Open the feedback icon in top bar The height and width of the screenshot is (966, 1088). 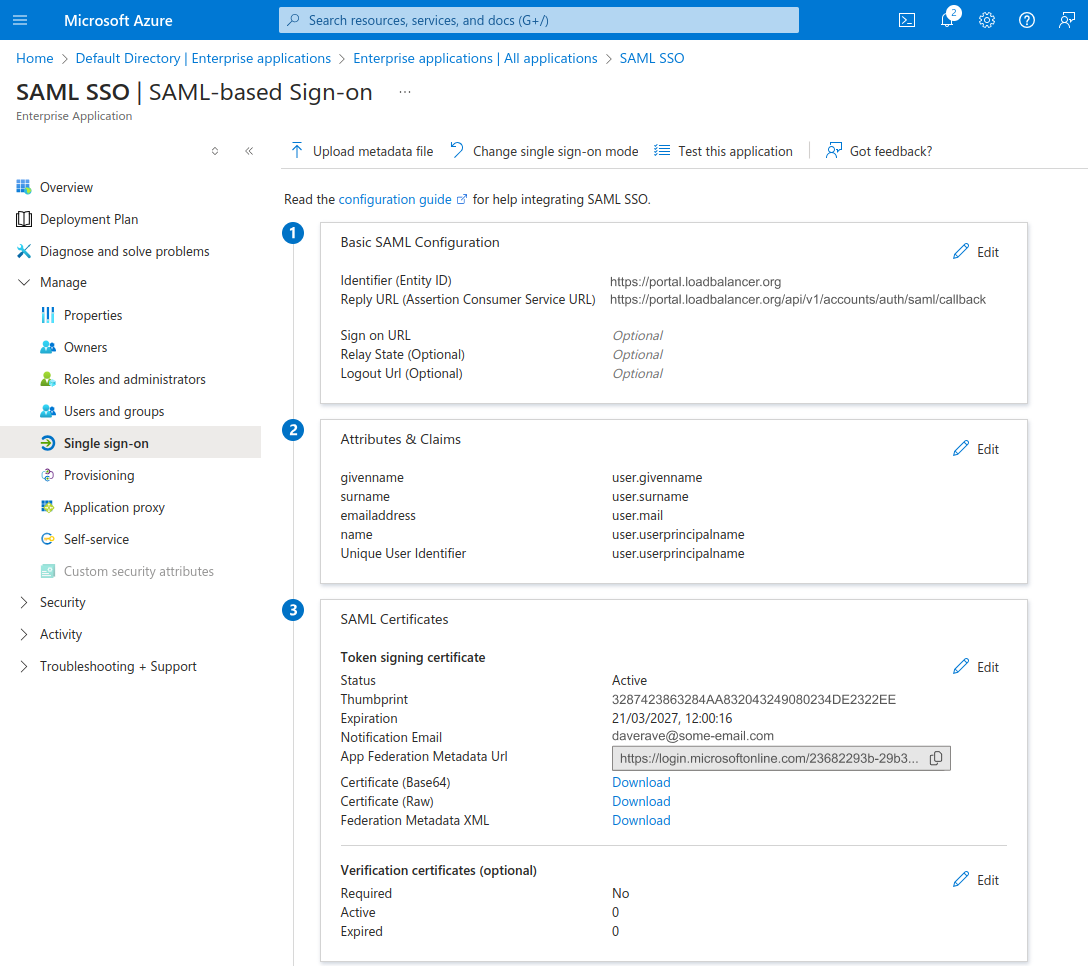point(1066,20)
